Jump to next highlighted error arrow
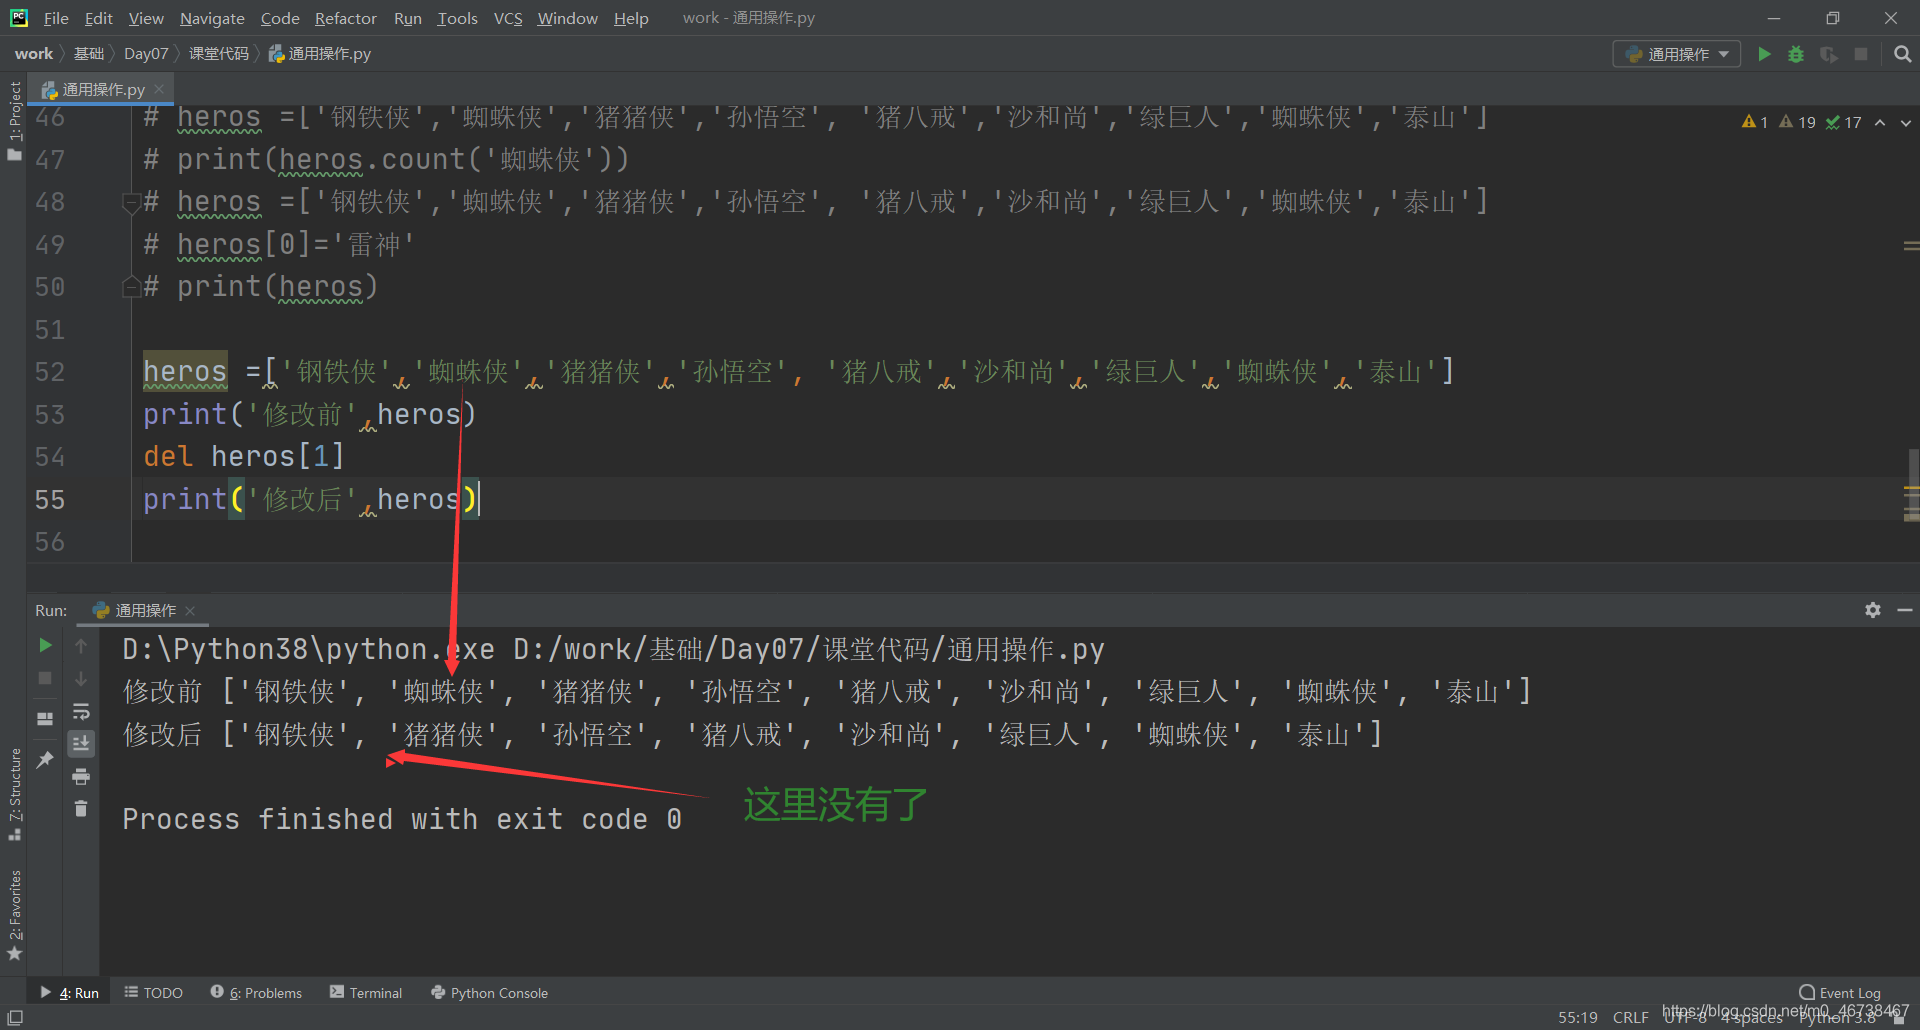This screenshot has height=1030, width=1920. click(1905, 122)
